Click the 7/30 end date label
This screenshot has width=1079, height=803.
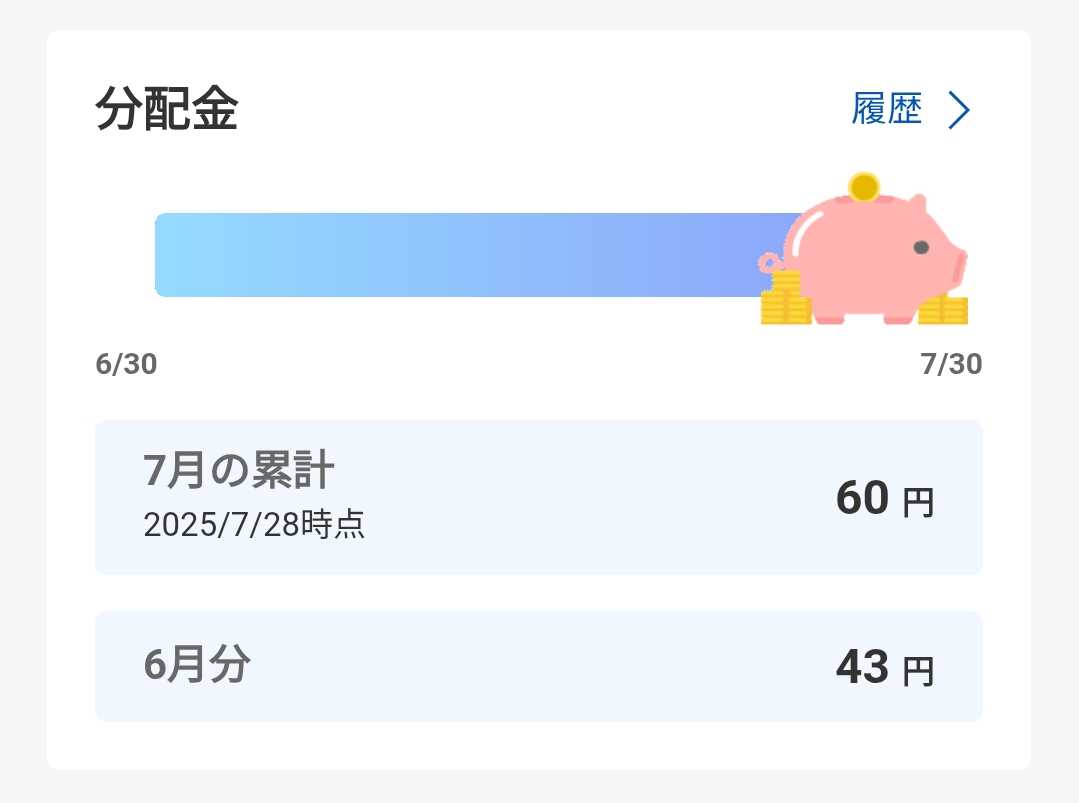pos(951,364)
